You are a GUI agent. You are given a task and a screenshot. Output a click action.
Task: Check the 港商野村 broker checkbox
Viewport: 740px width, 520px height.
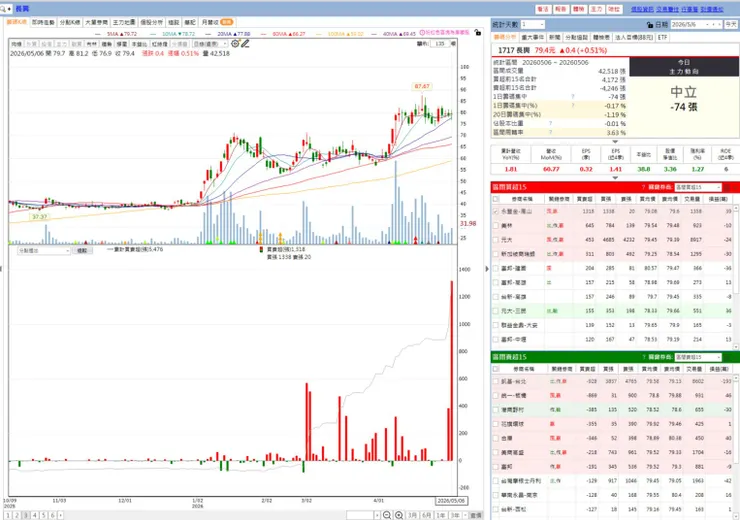pos(496,410)
